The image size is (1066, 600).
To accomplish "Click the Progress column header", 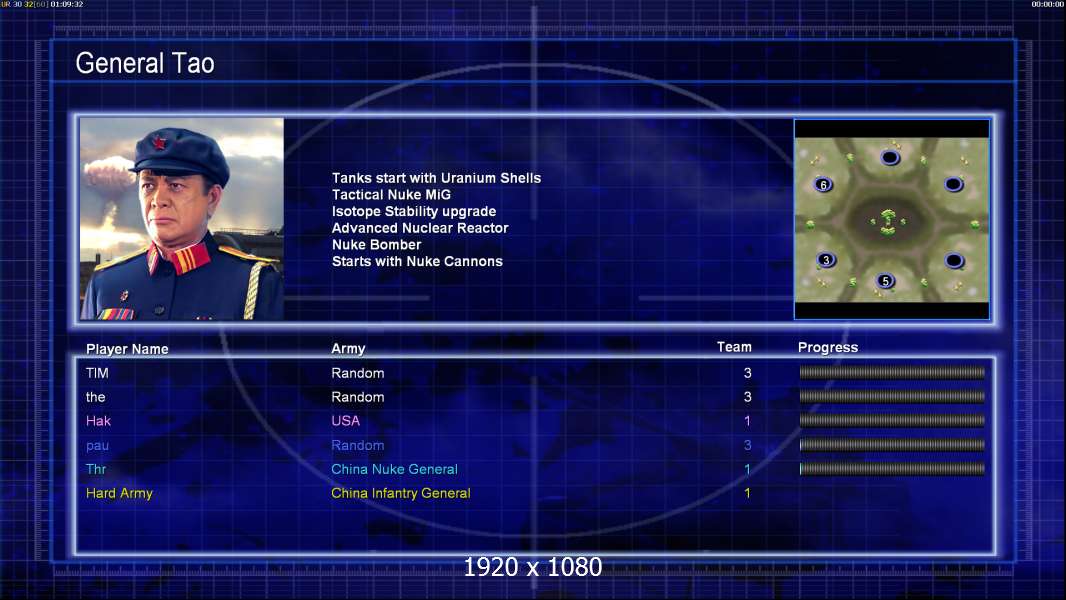I will 828,348.
